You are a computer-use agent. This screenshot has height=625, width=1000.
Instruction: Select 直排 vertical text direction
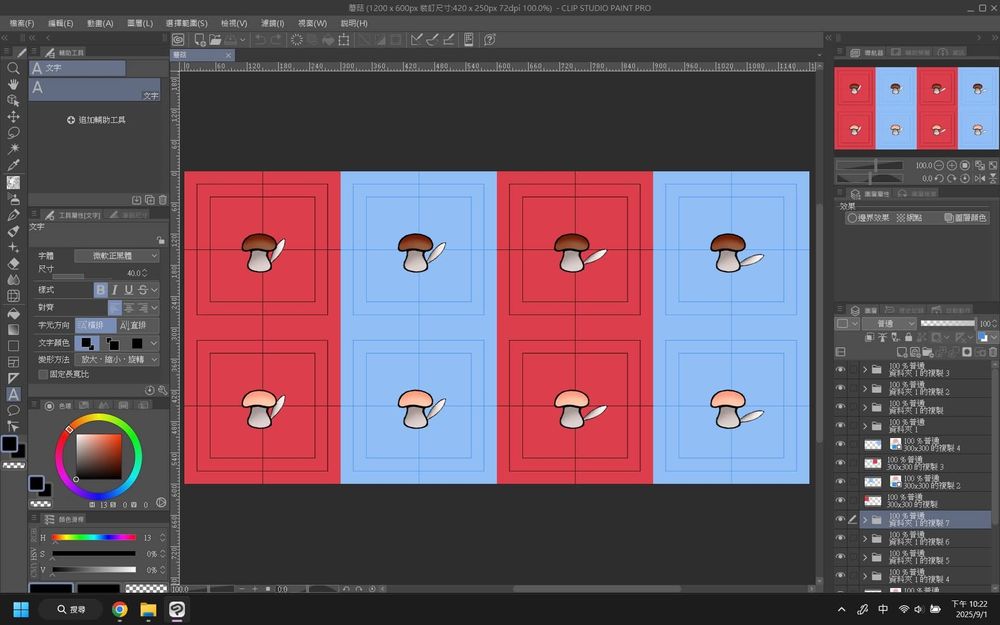(133, 325)
